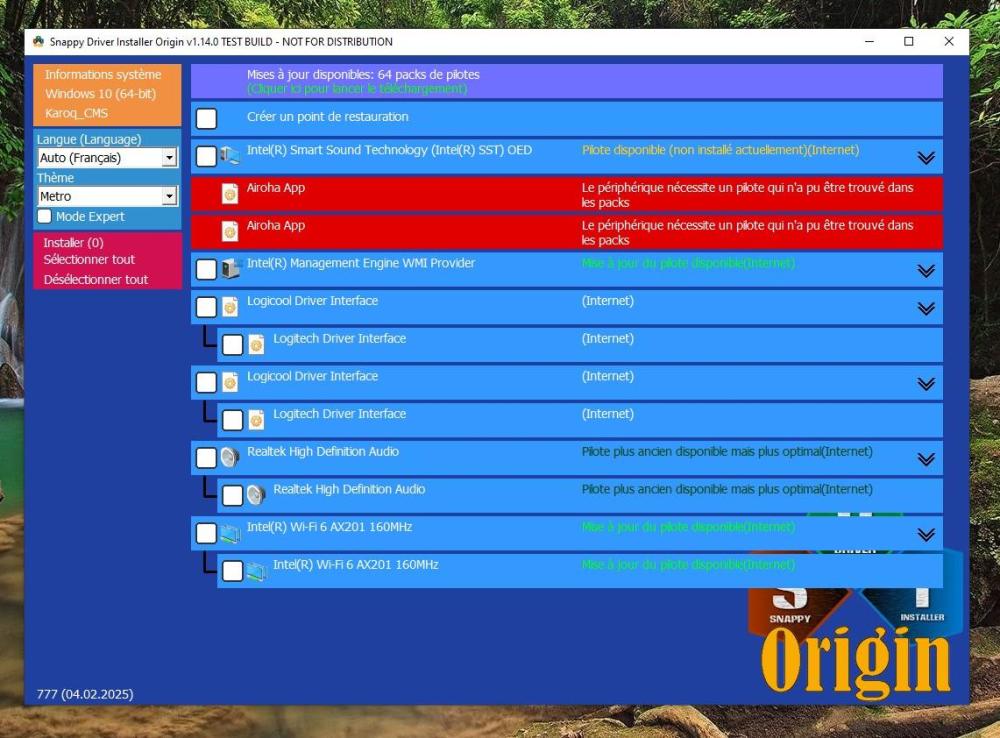Tick the 'Créer un point de restauration' checkbox
This screenshot has height=738, width=1000.
pyautogui.click(x=207, y=119)
